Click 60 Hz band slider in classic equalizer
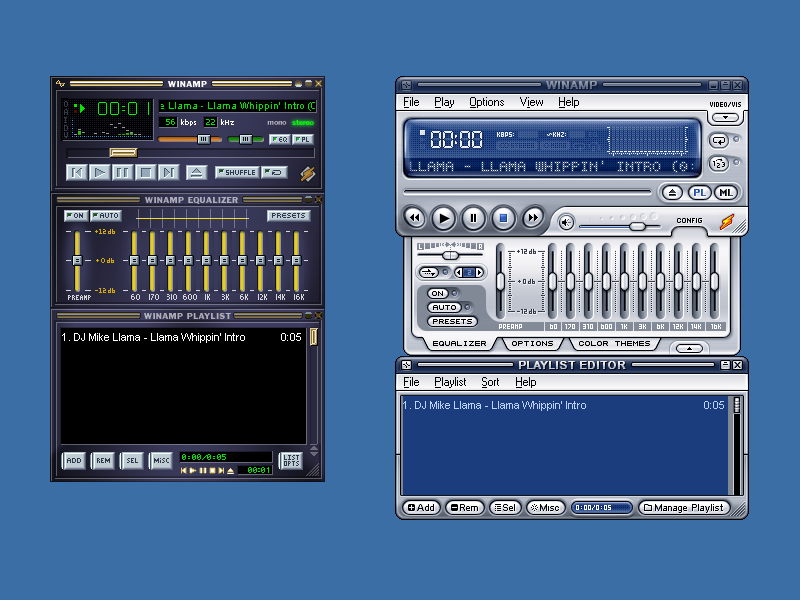Screen dimensions: 800x600 point(134,260)
